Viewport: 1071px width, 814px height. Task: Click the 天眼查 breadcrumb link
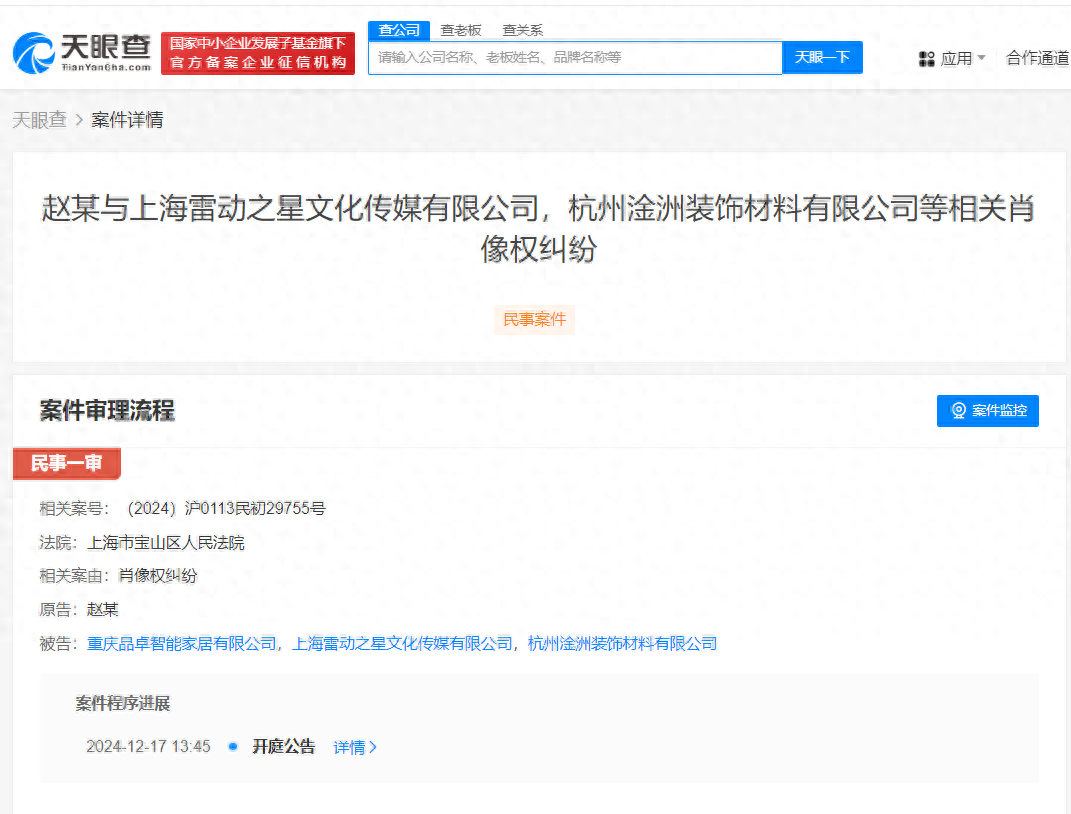[40, 120]
